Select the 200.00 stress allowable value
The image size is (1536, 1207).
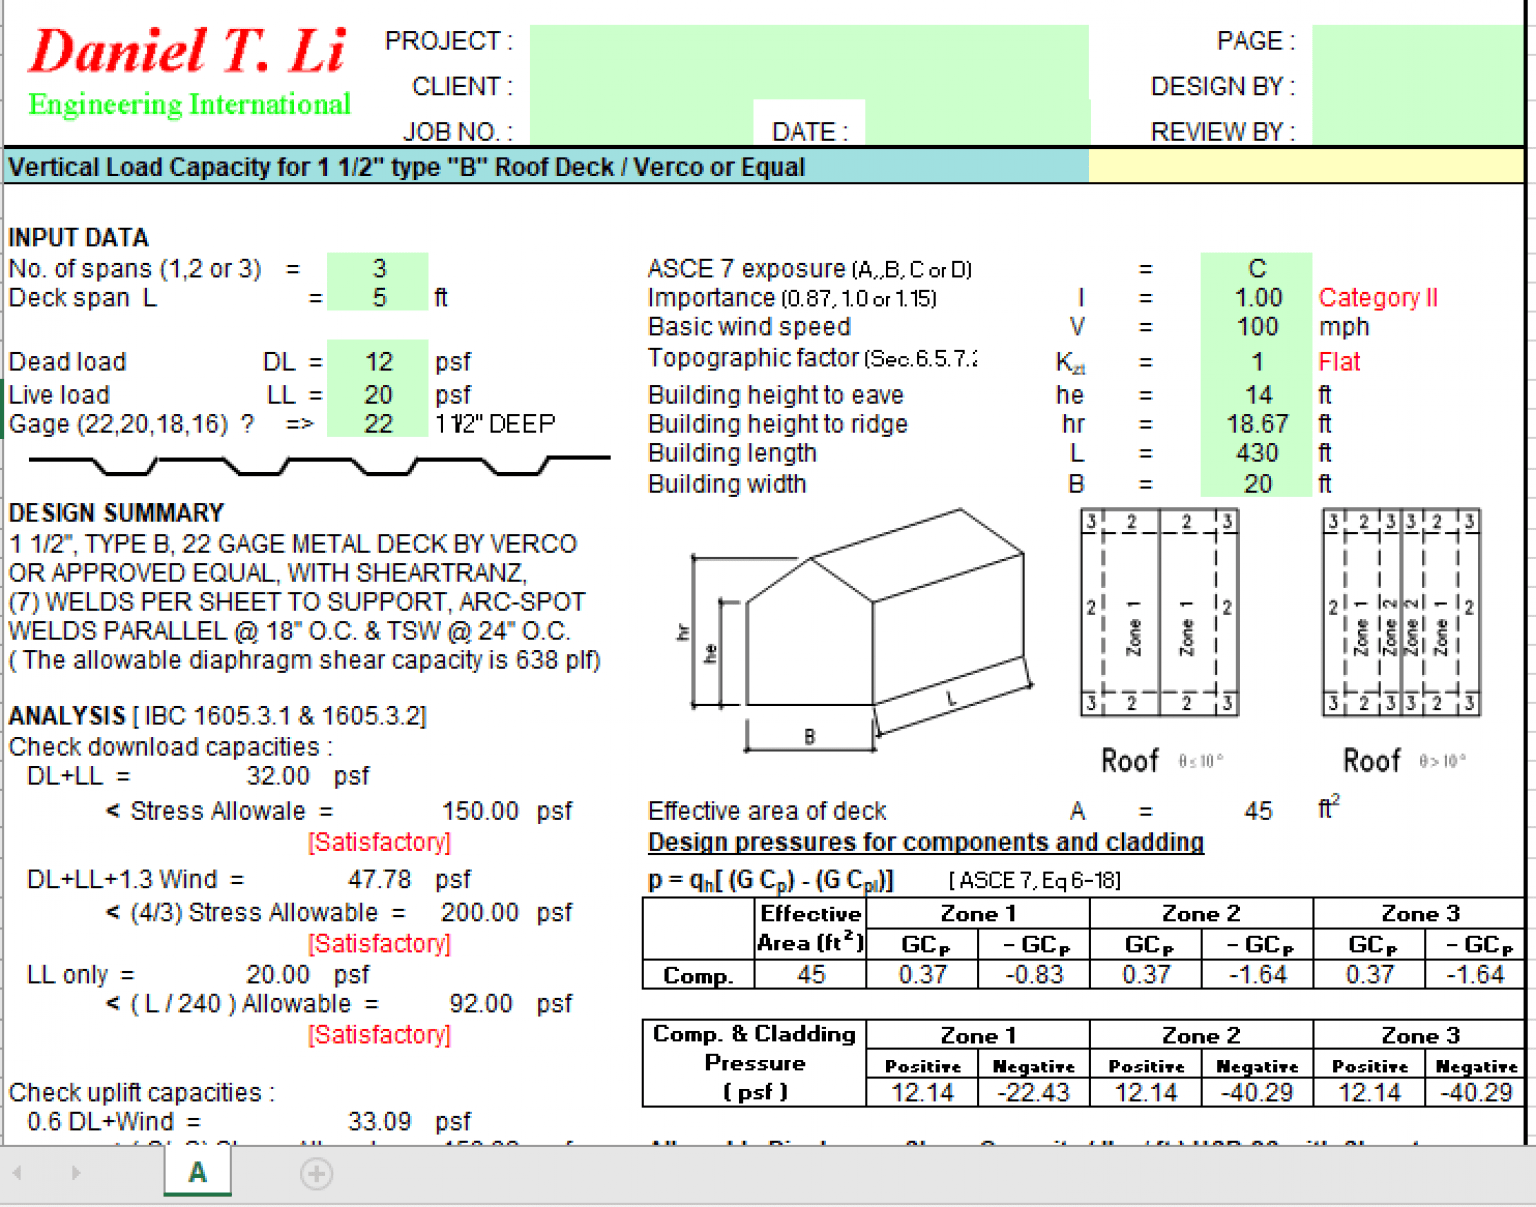click(480, 912)
